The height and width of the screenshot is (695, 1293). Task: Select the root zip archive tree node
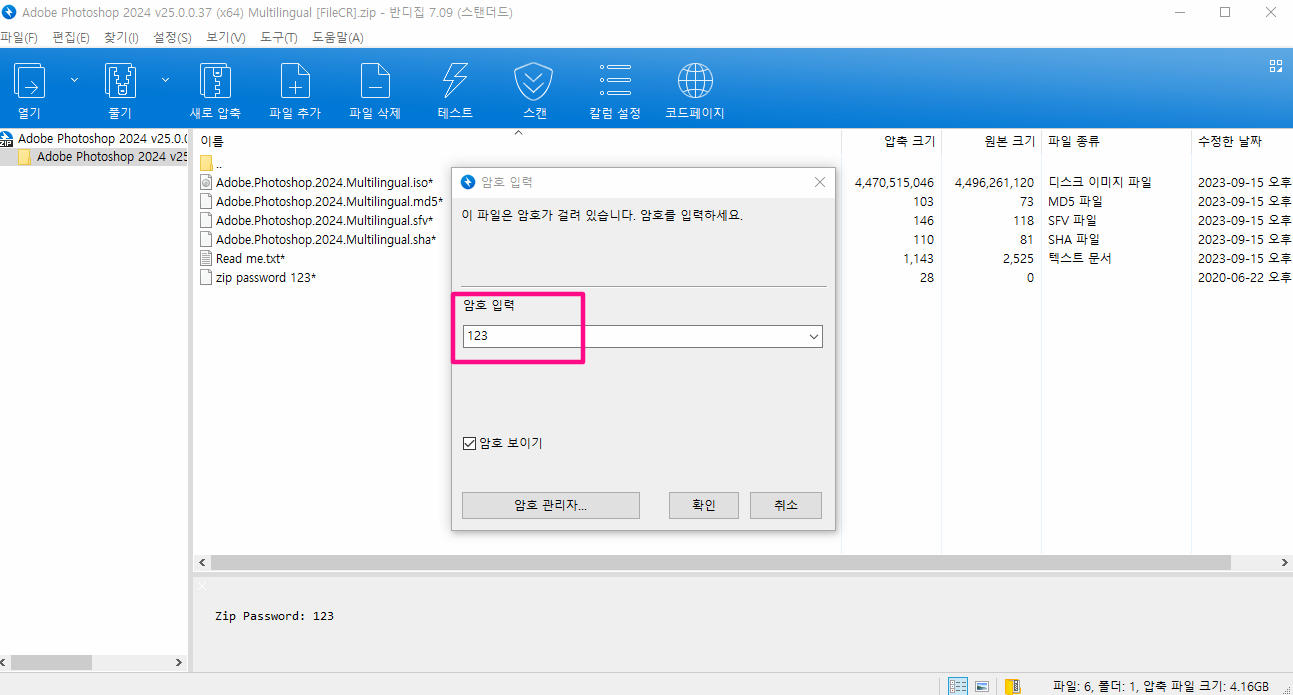coord(94,138)
